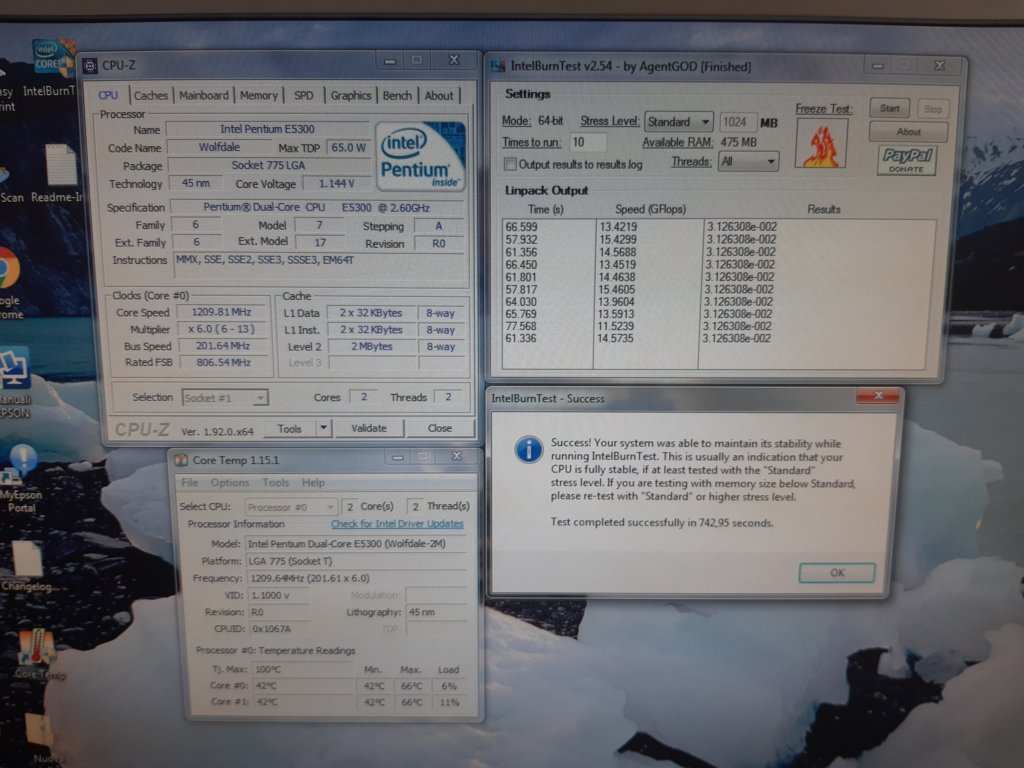Image resolution: width=1024 pixels, height=768 pixels.
Task: Click the IntelBurnTest flame Freeze Test icon
Action: click(x=822, y=144)
